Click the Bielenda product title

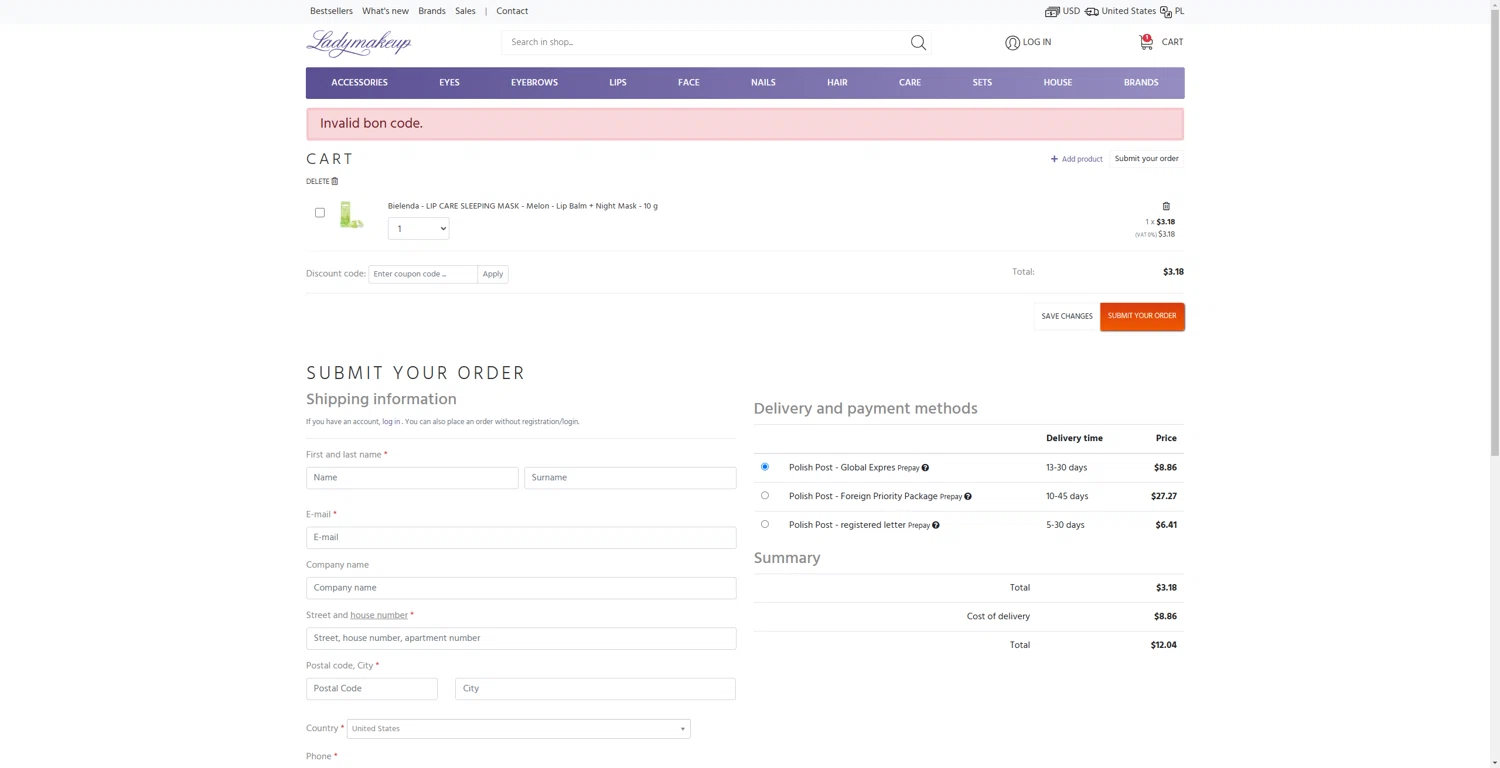click(523, 206)
